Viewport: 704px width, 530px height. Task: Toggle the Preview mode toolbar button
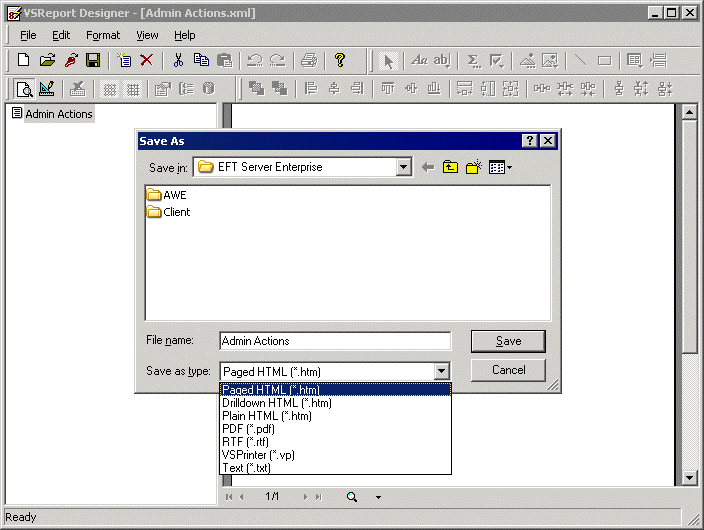tap(24, 89)
